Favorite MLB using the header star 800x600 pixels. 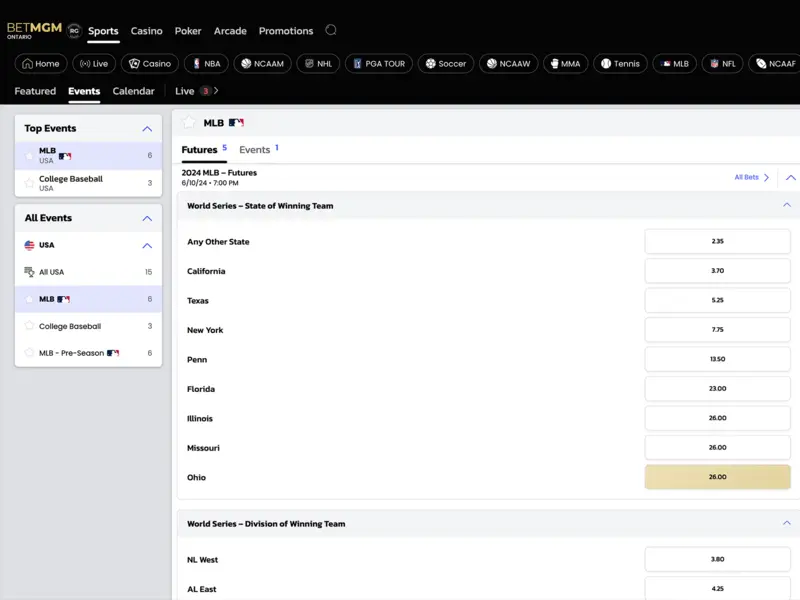[x=189, y=122]
